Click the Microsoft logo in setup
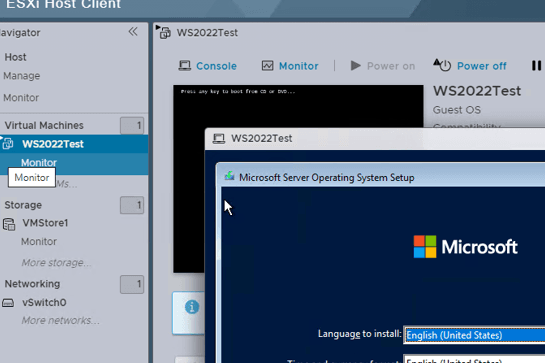The height and width of the screenshot is (363, 545). (x=465, y=247)
